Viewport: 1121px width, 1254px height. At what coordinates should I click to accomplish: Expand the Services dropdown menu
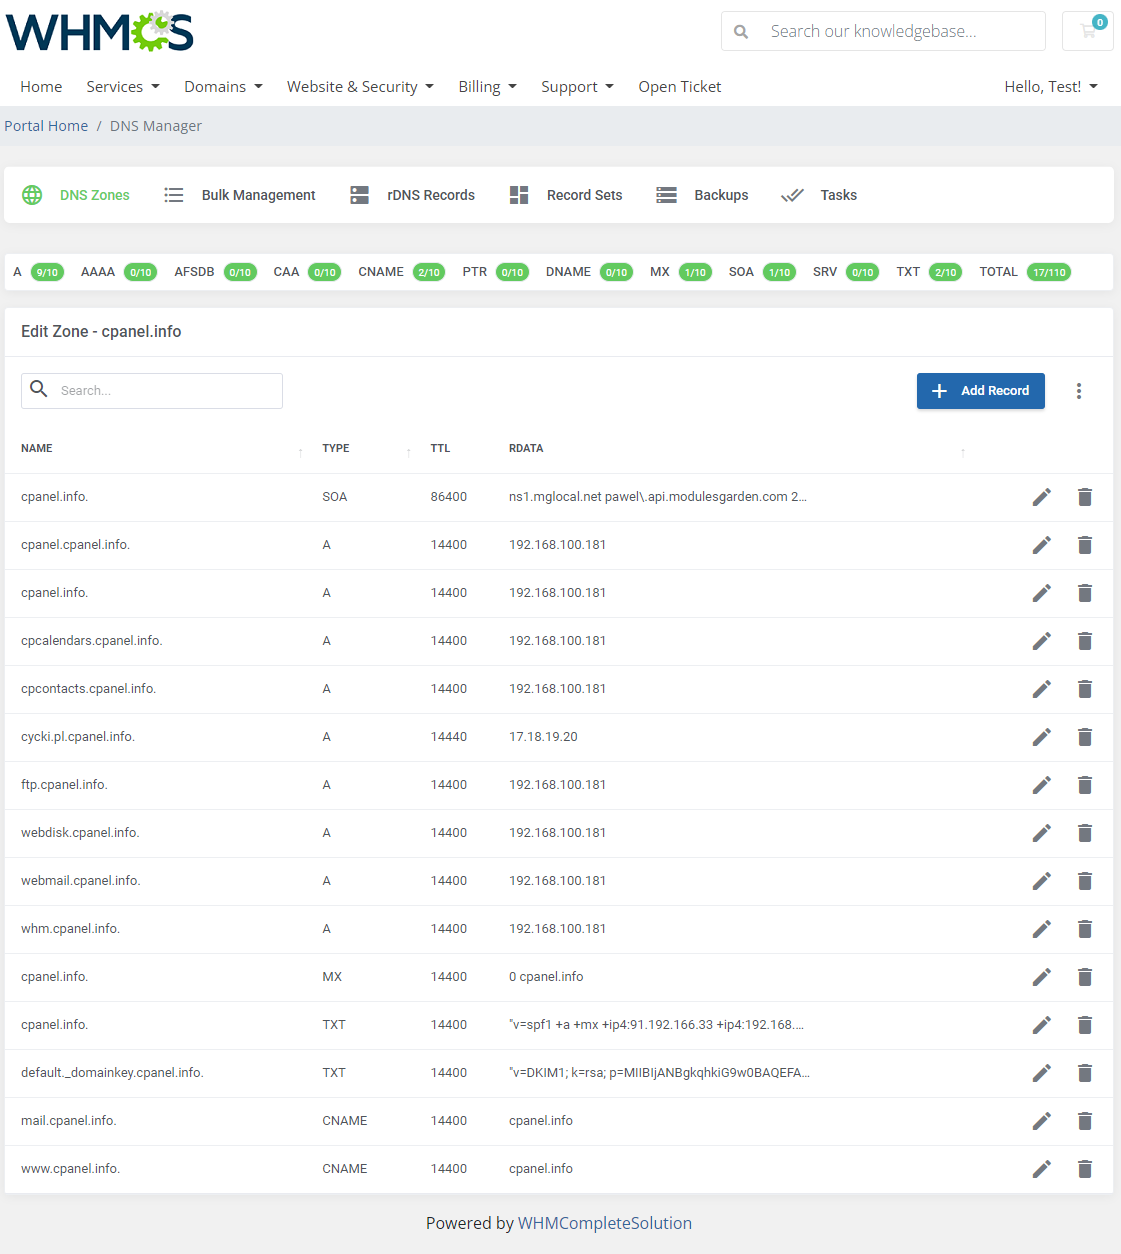pyautogui.click(x=123, y=87)
